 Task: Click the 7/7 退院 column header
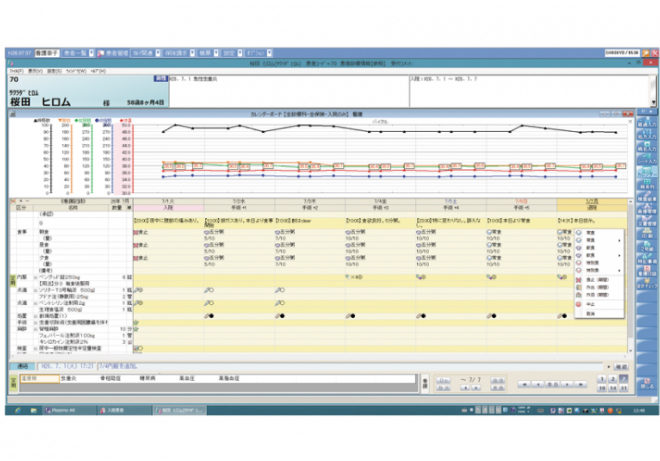click(592, 208)
